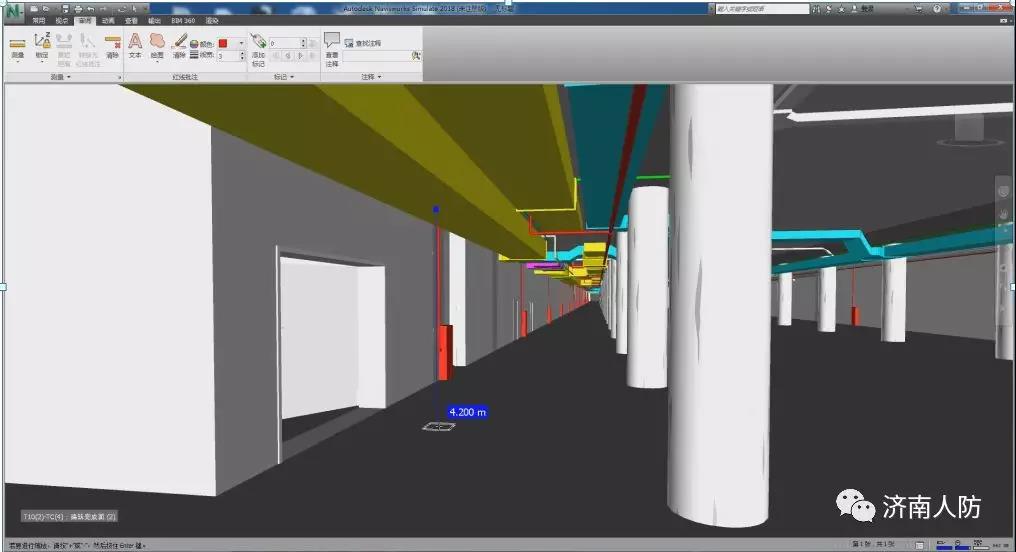Click the red redline color swatch
This screenshot has width=1016, height=552.
point(224,43)
